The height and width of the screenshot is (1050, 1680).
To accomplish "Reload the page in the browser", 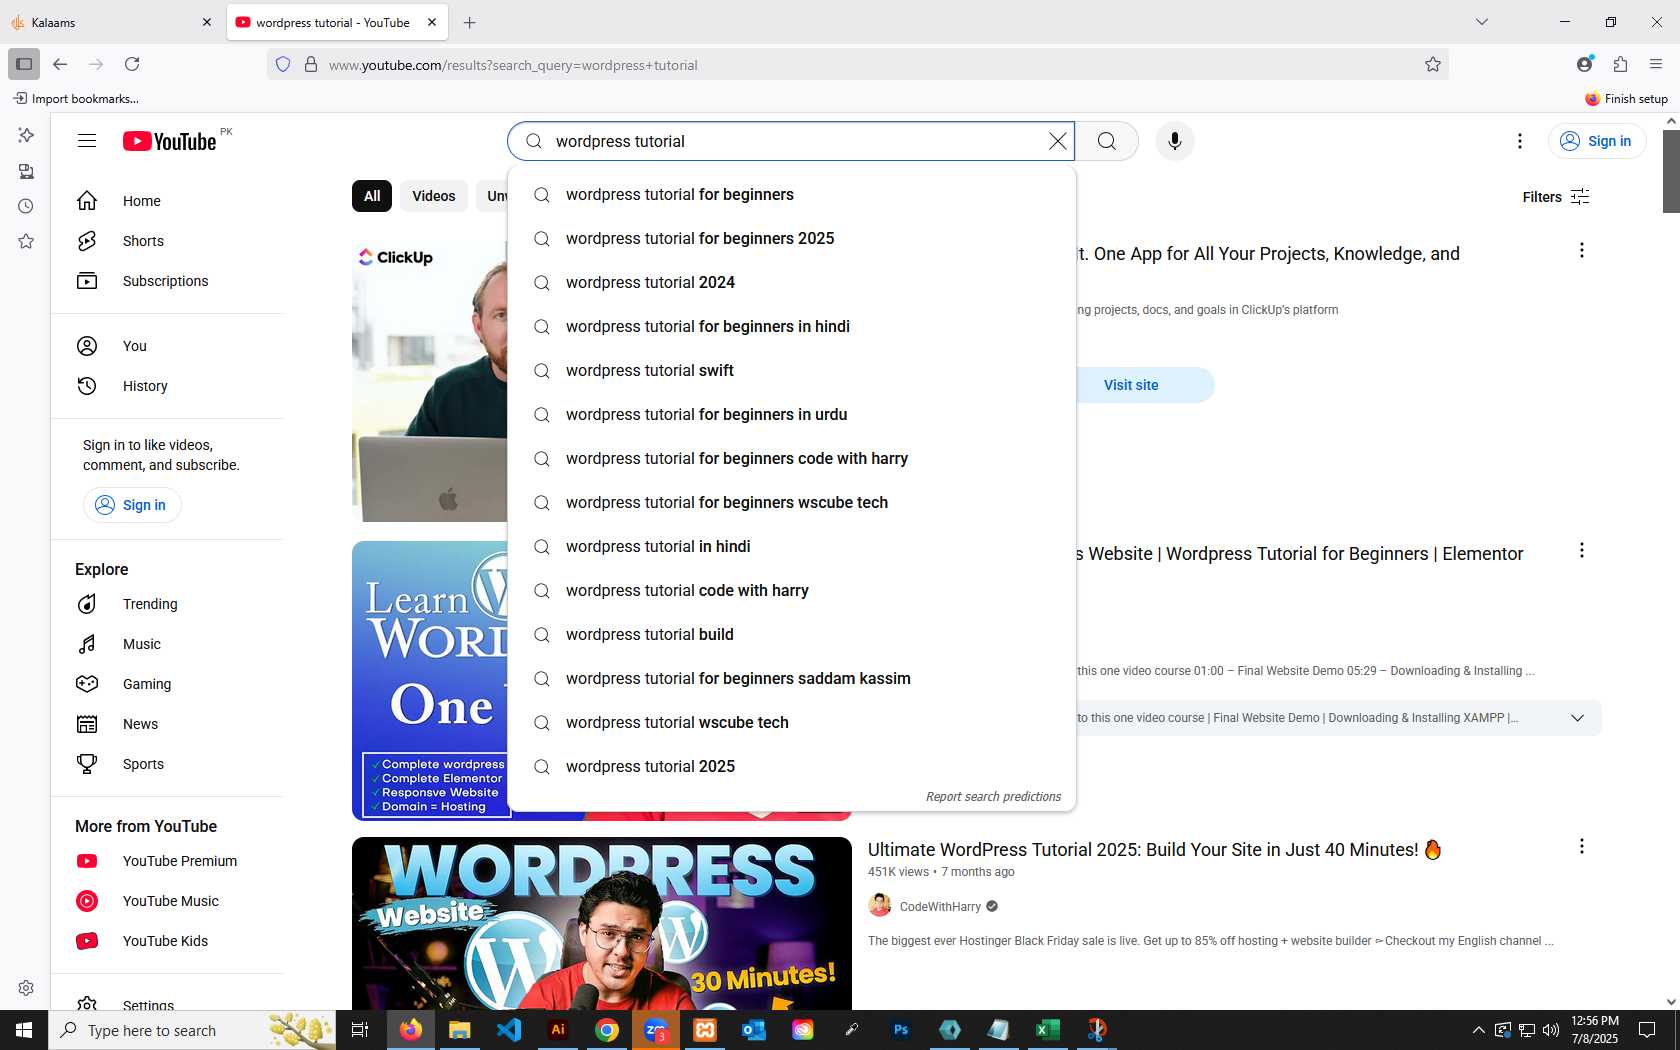I will point(132,65).
